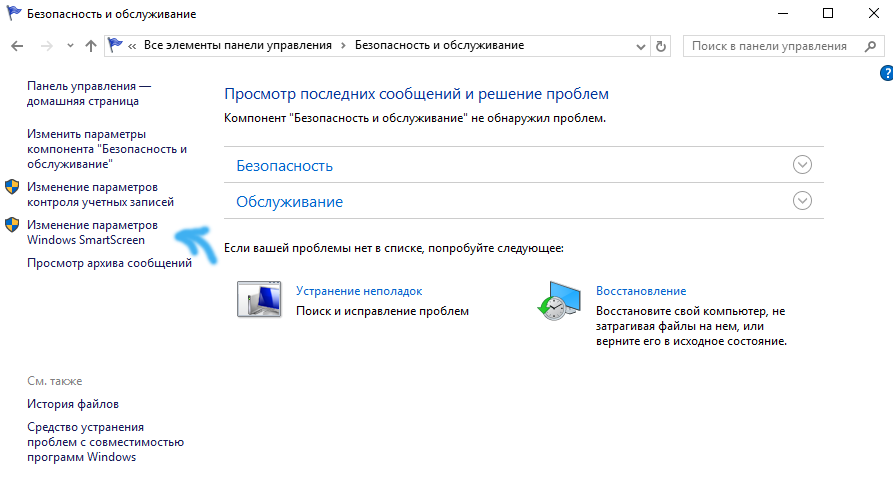Go back with the left arrow button
Image resolution: width=893 pixels, height=481 pixels.
[x=17, y=46]
